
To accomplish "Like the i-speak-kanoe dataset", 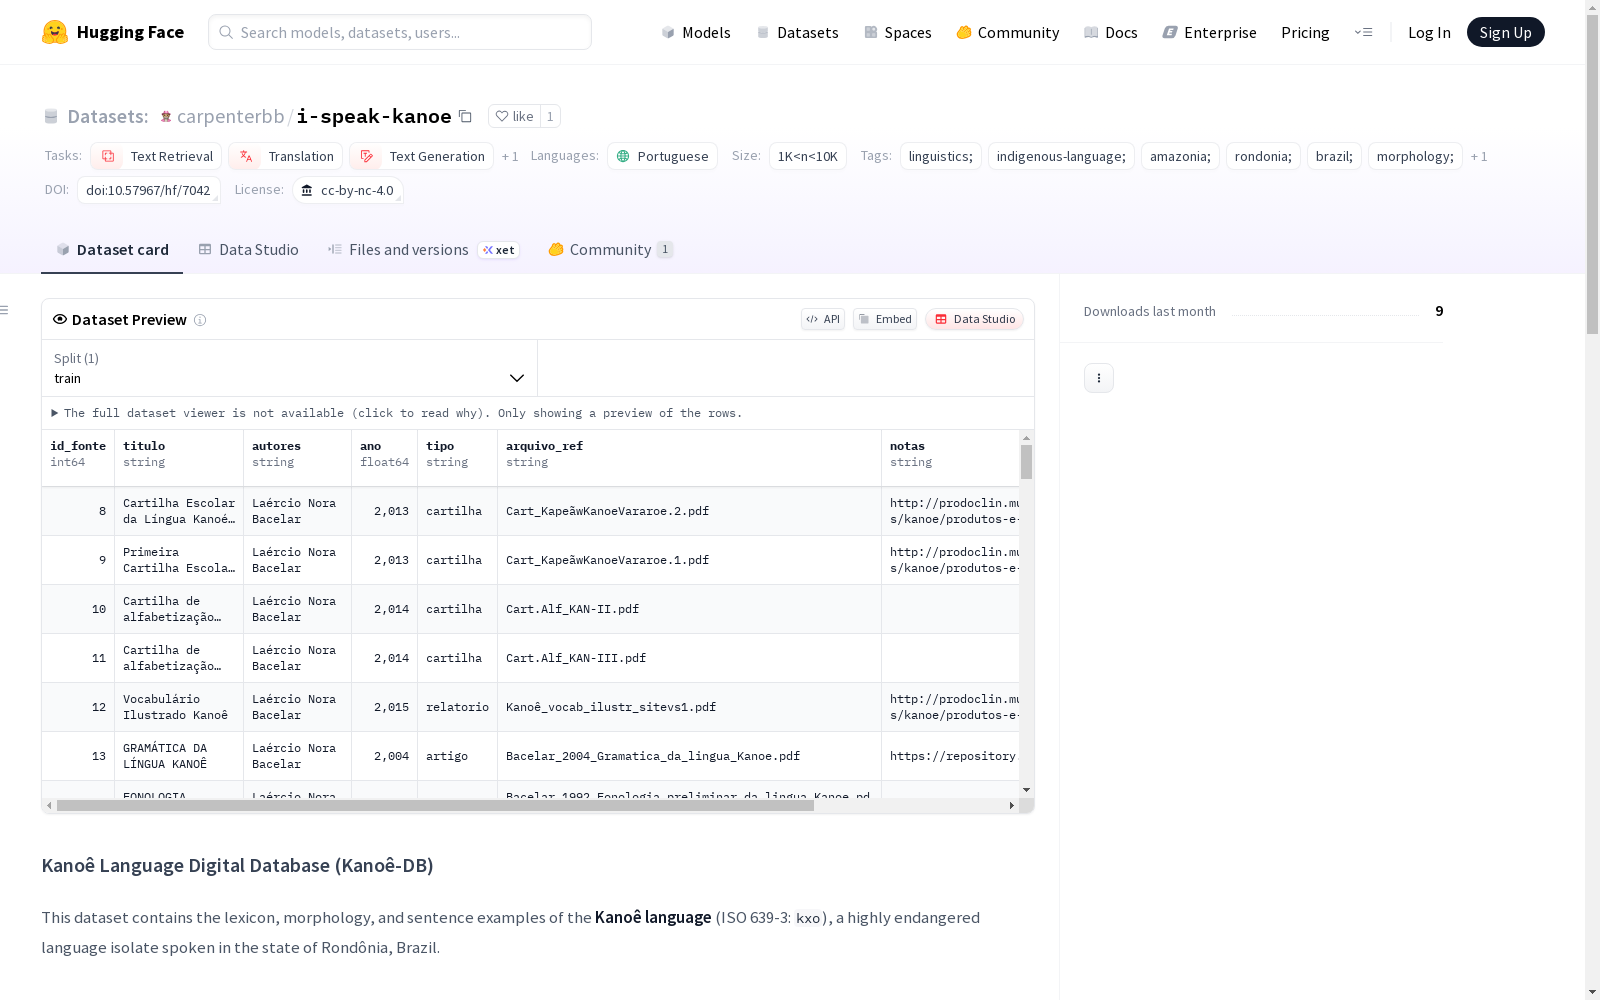I will click(x=514, y=116).
